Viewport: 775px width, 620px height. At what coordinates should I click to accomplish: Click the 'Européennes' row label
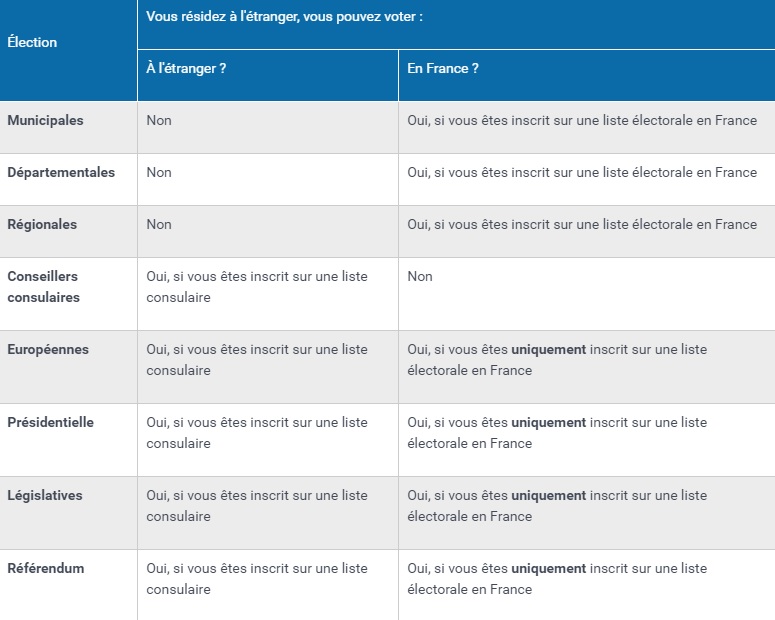pos(48,349)
